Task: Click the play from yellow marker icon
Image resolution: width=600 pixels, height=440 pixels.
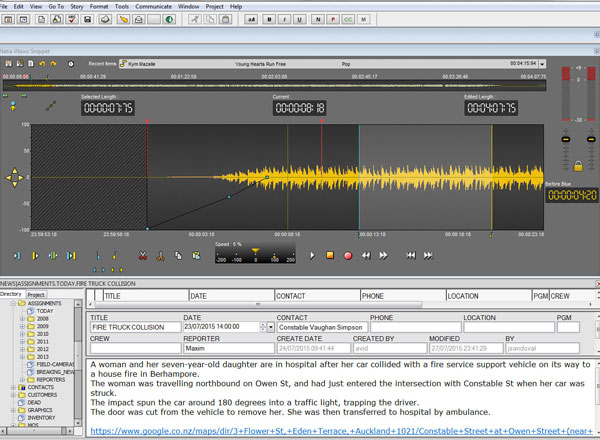Action: 35,256
